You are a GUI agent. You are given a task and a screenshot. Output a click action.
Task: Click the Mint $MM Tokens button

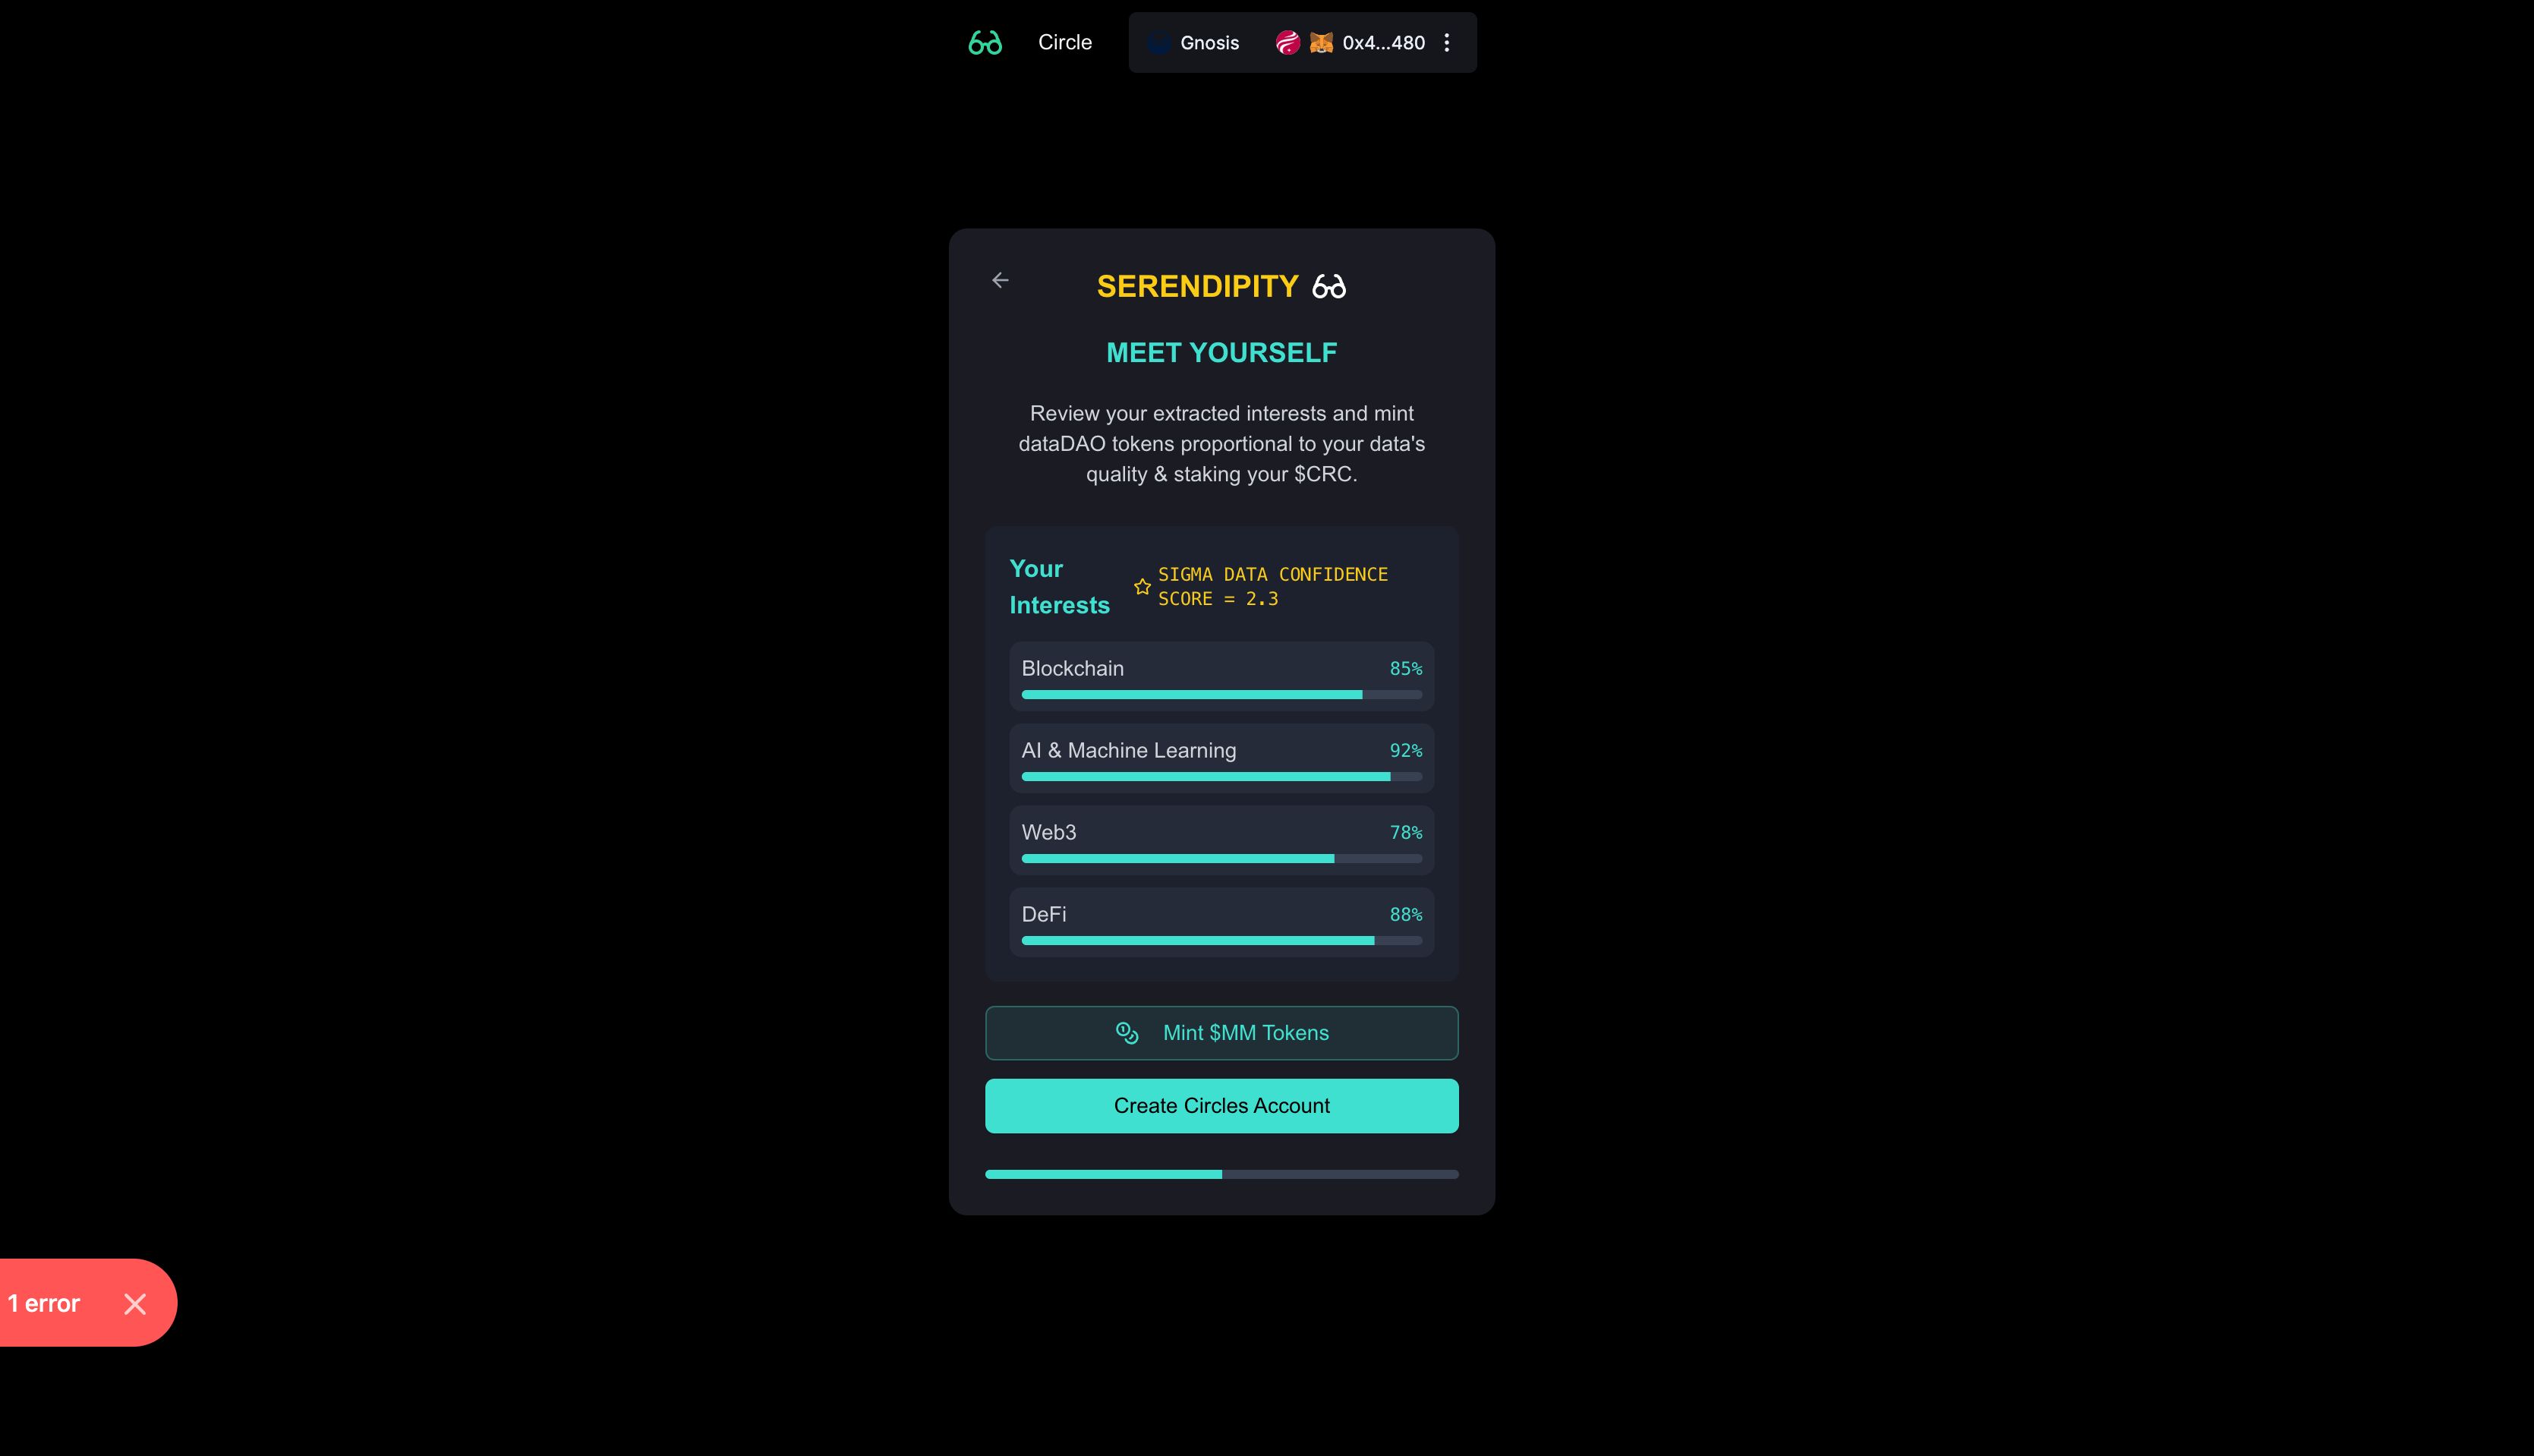1221,1033
